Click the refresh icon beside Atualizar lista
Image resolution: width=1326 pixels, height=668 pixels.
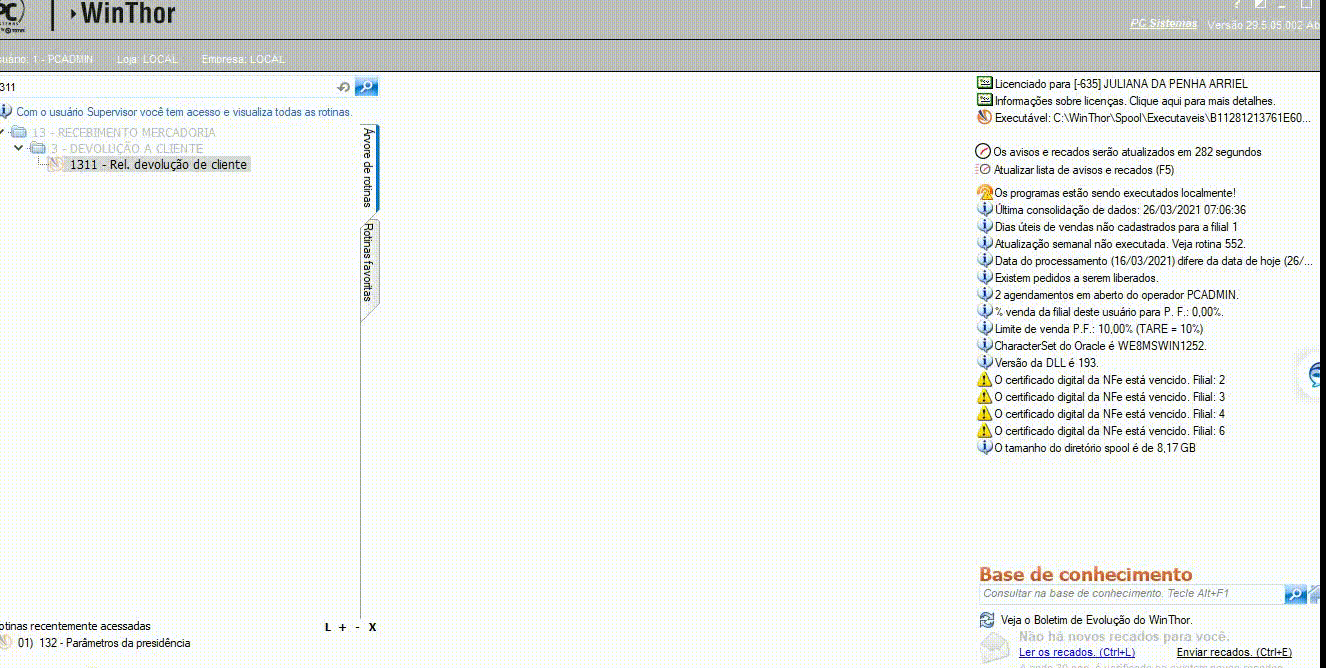[984, 170]
